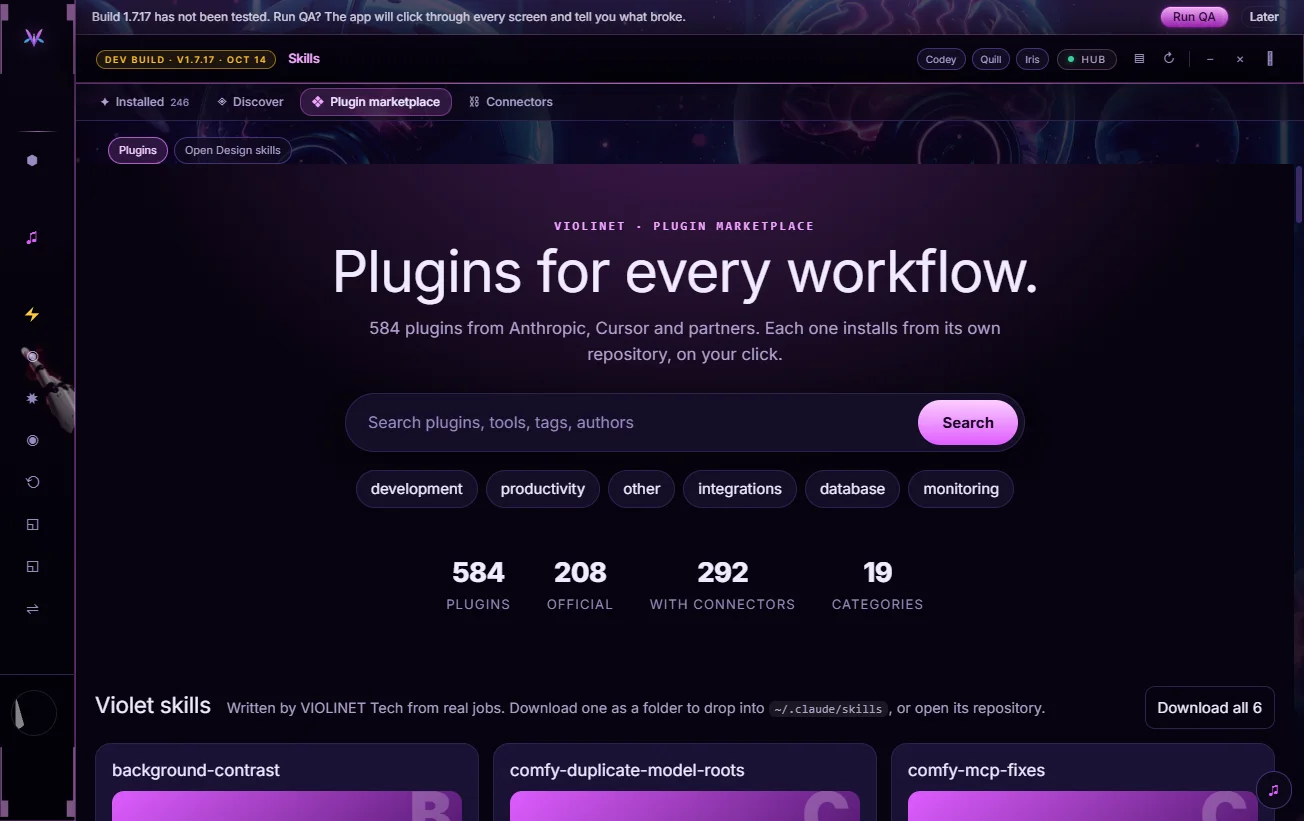Filter by the other category chip
Screen dimensions: 1304x821
(x=642, y=489)
